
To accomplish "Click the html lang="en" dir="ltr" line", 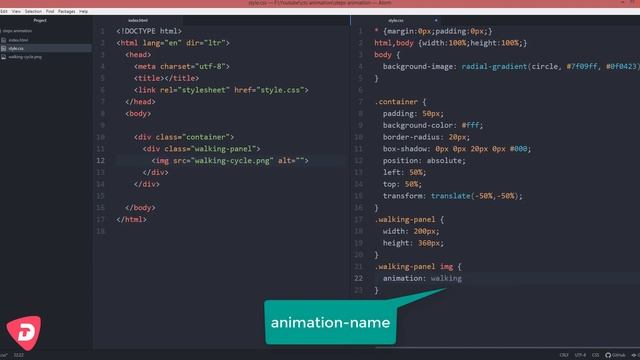I will (173, 43).
